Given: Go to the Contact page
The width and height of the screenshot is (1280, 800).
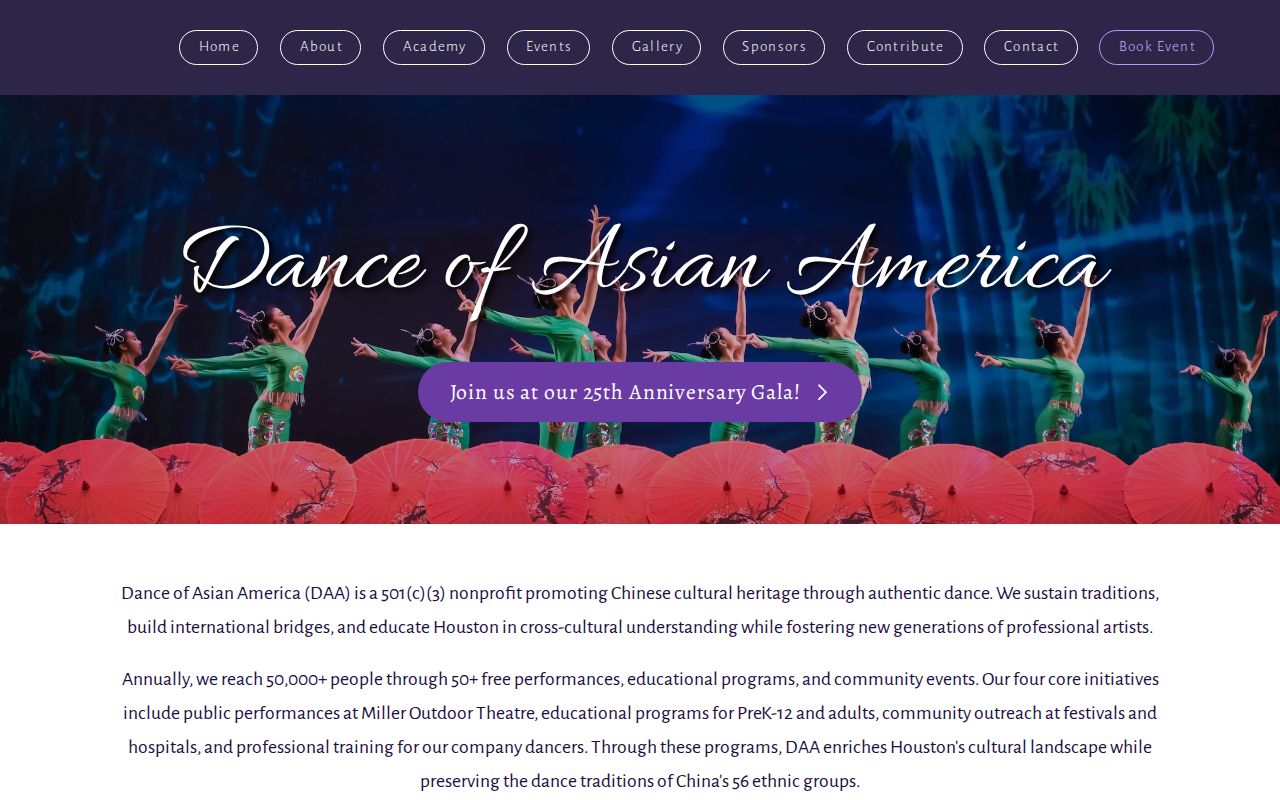Looking at the screenshot, I should point(1031,47).
